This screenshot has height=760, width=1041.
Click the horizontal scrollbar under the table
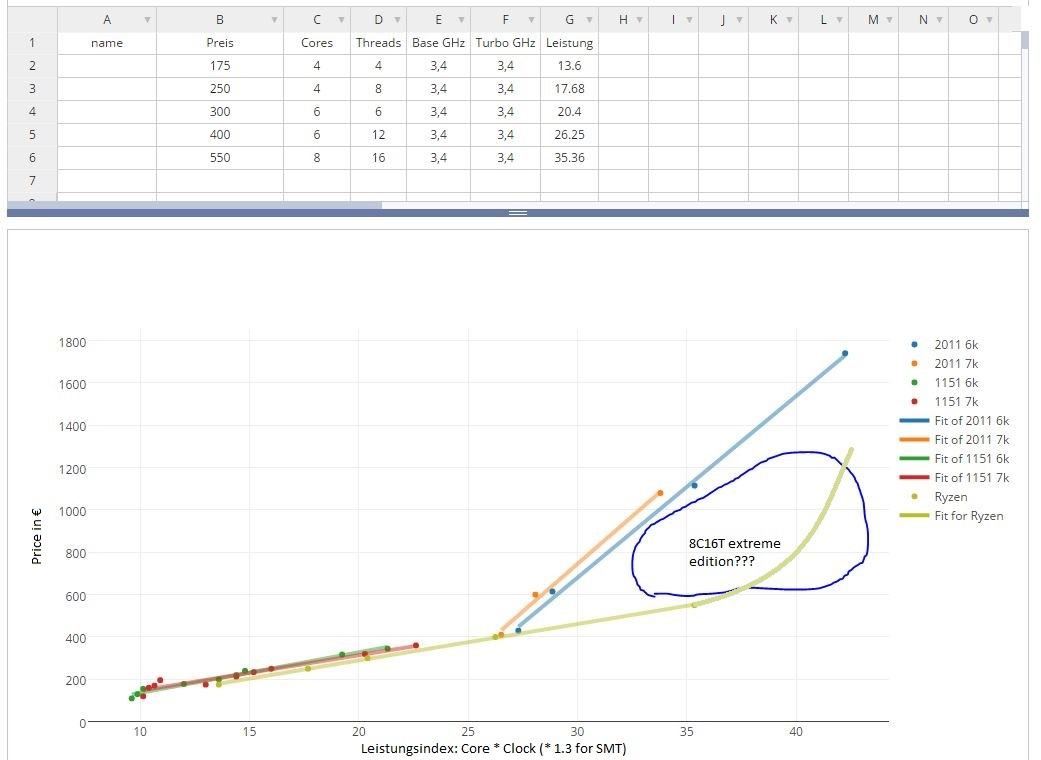tap(195, 205)
